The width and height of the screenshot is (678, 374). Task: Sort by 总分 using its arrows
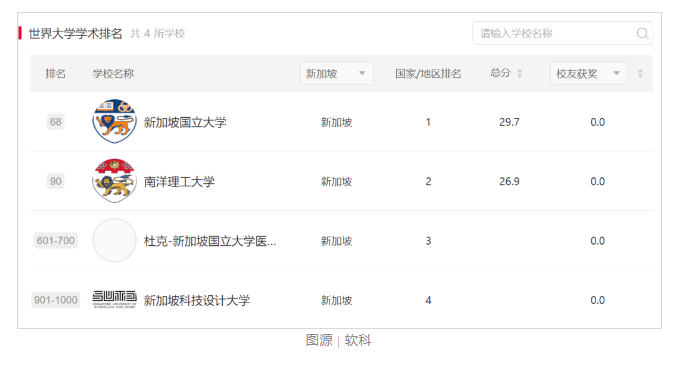(x=520, y=74)
